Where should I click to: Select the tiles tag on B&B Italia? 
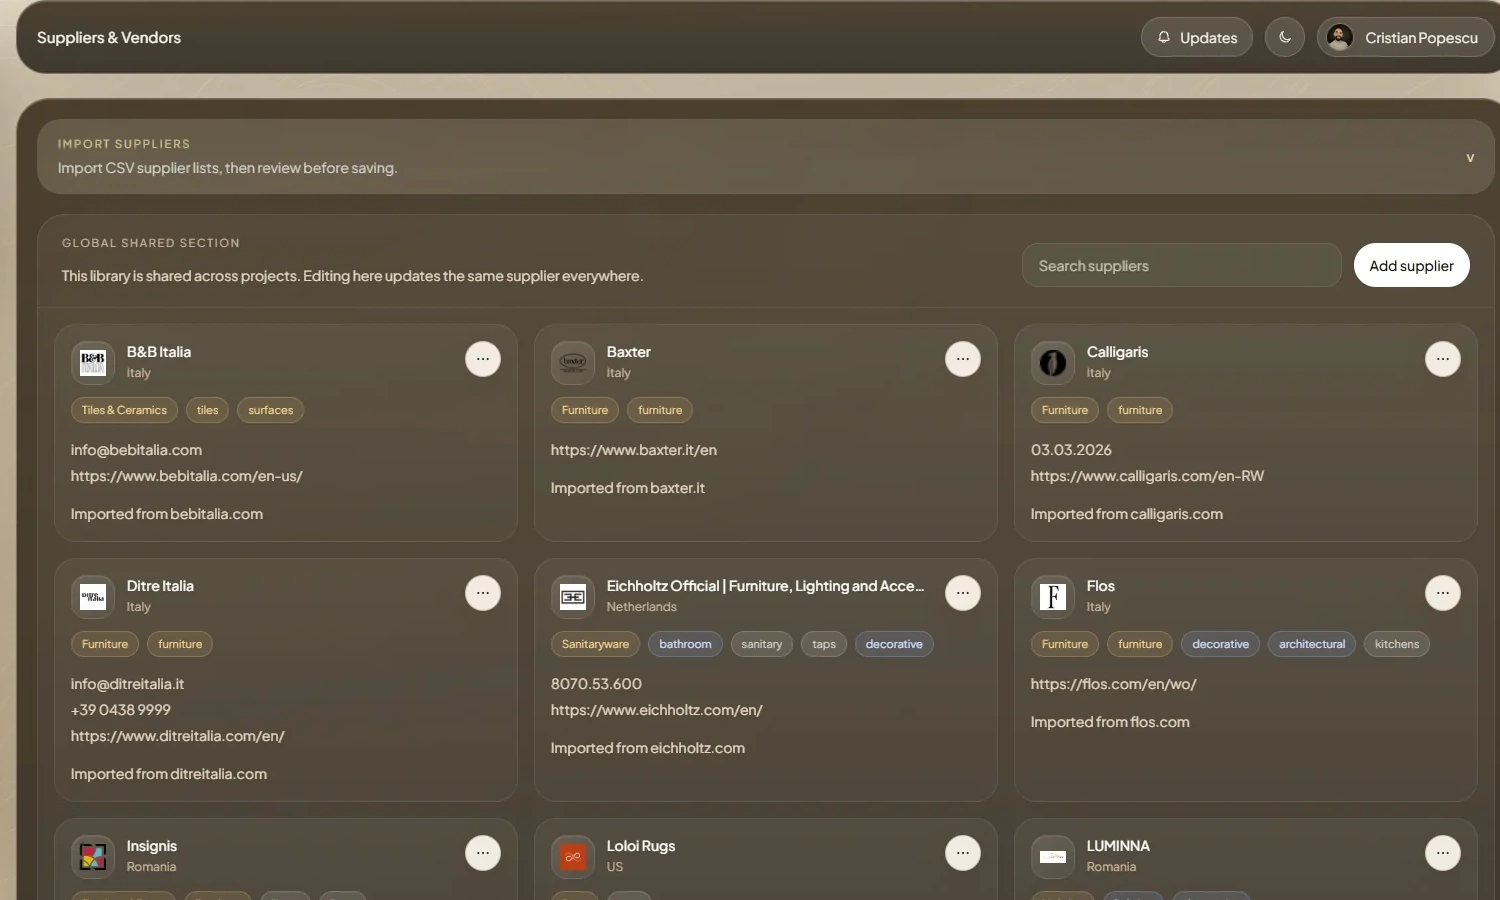[208, 410]
